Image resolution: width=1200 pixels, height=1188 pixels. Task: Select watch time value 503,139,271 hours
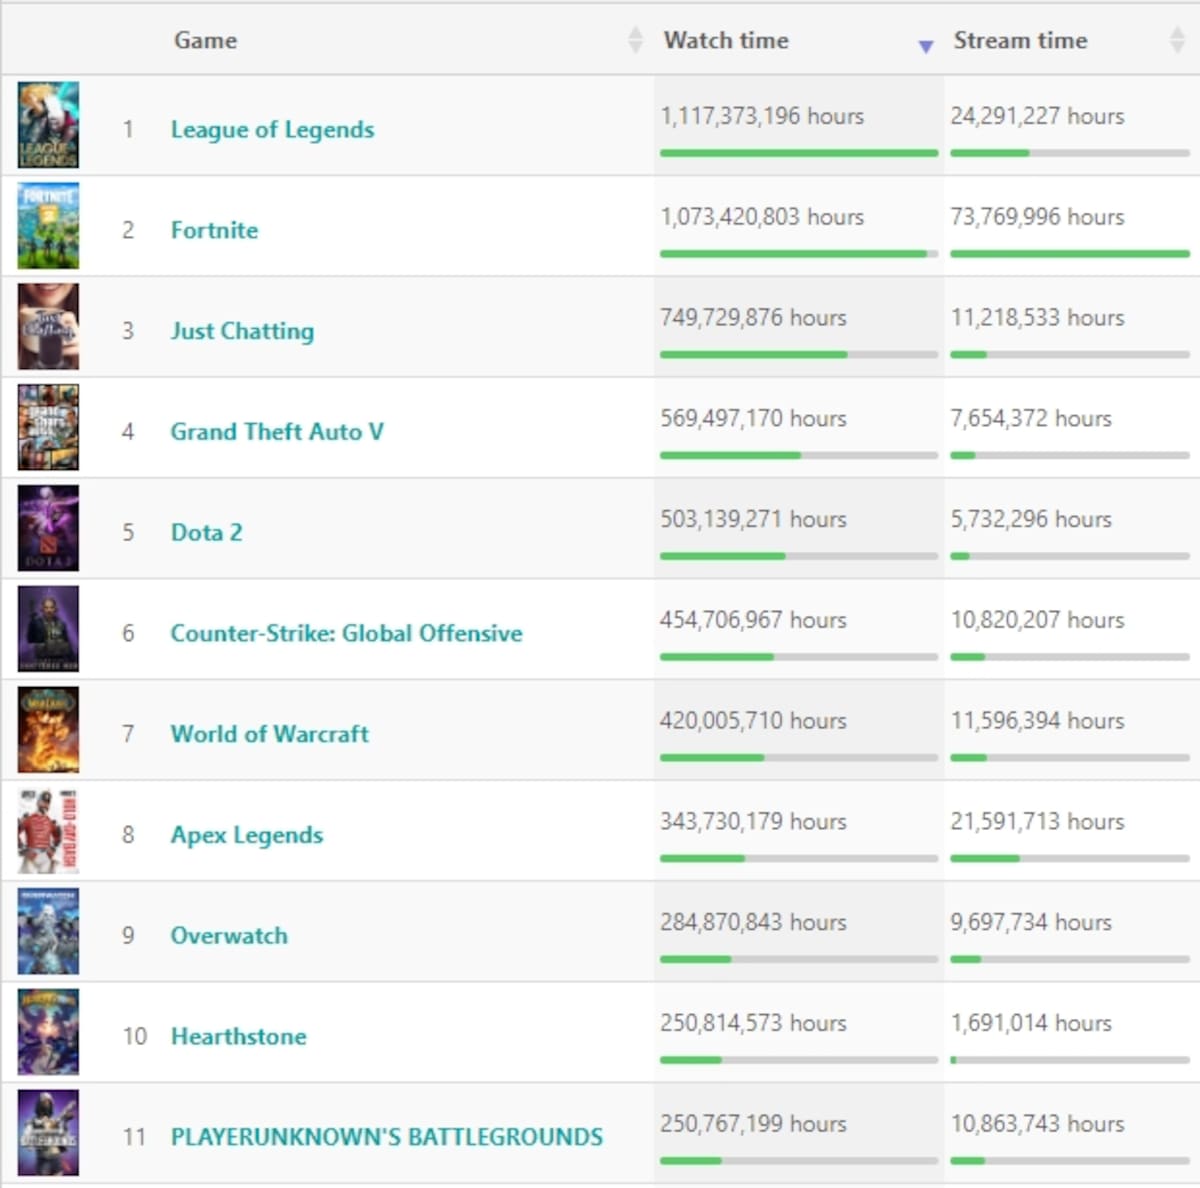pos(753,519)
